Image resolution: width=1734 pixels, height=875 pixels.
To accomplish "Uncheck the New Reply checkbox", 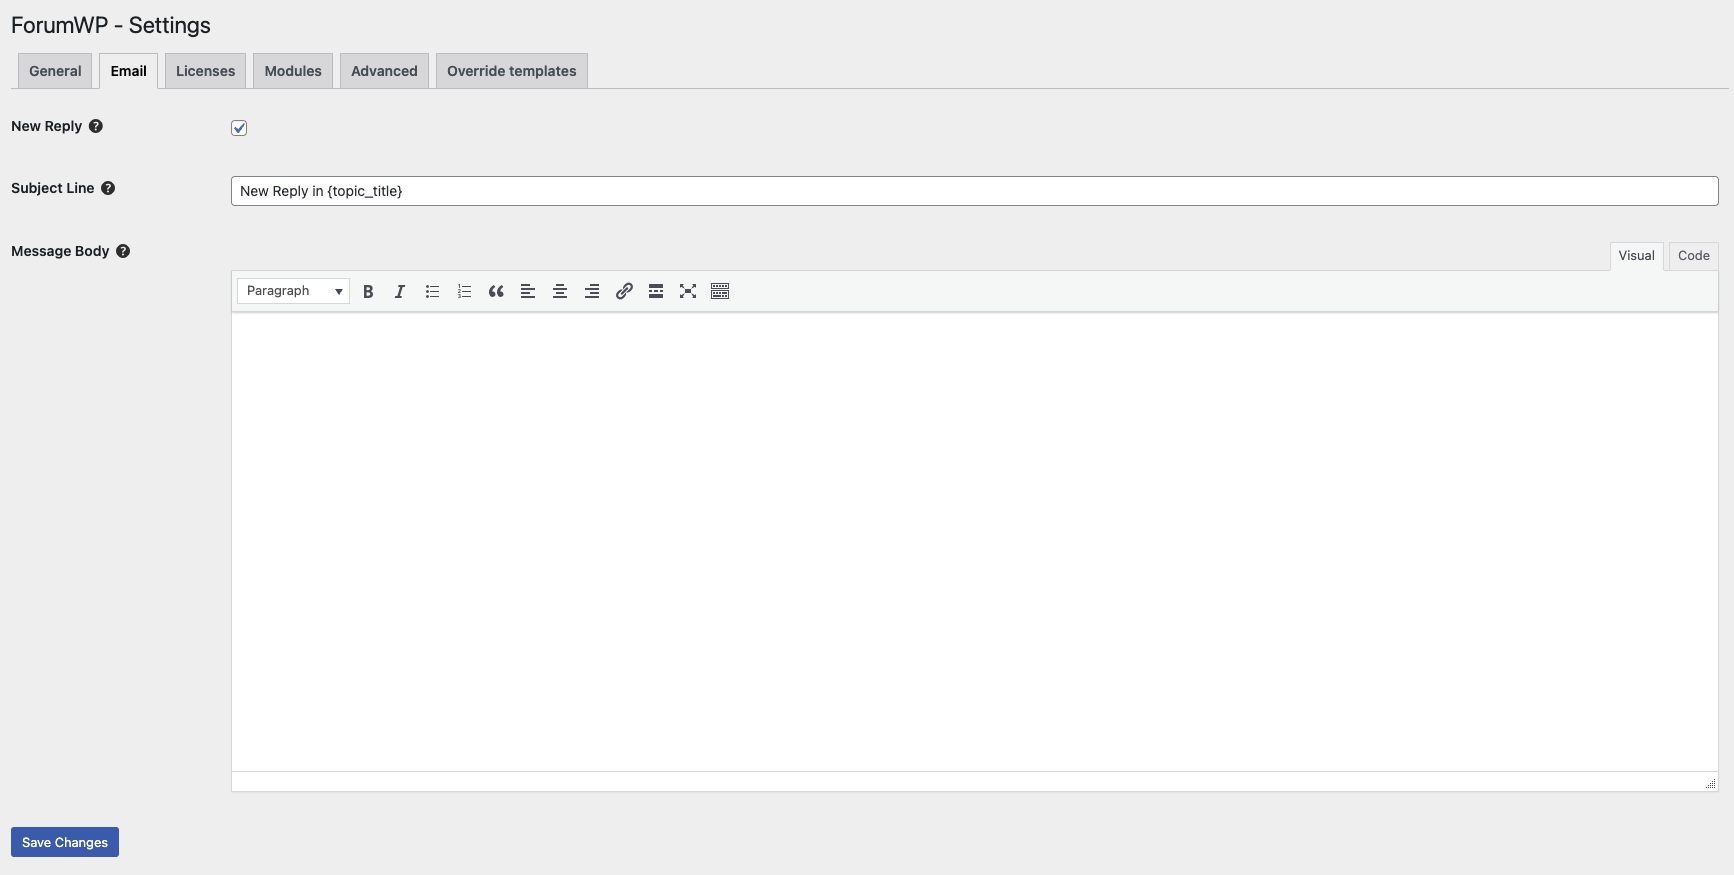I will 239,128.
